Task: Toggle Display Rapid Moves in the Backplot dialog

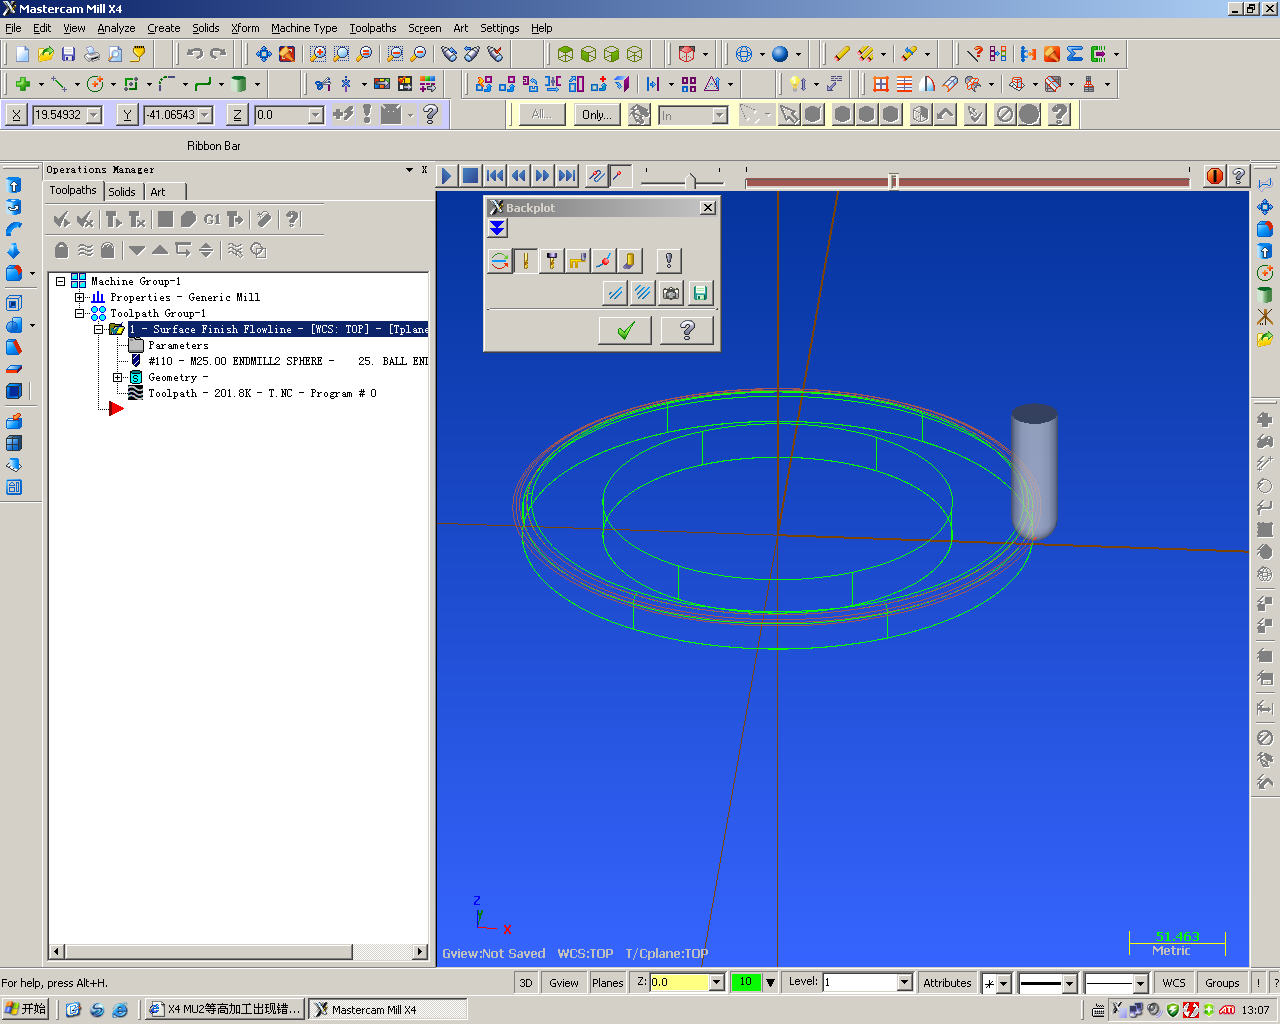Action: coord(577,261)
